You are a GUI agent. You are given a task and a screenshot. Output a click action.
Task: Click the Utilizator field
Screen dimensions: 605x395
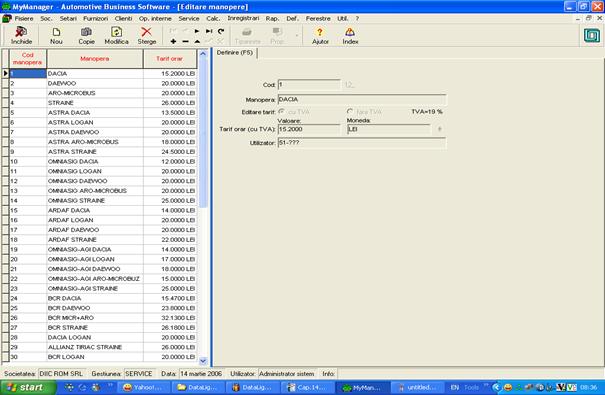[362, 143]
